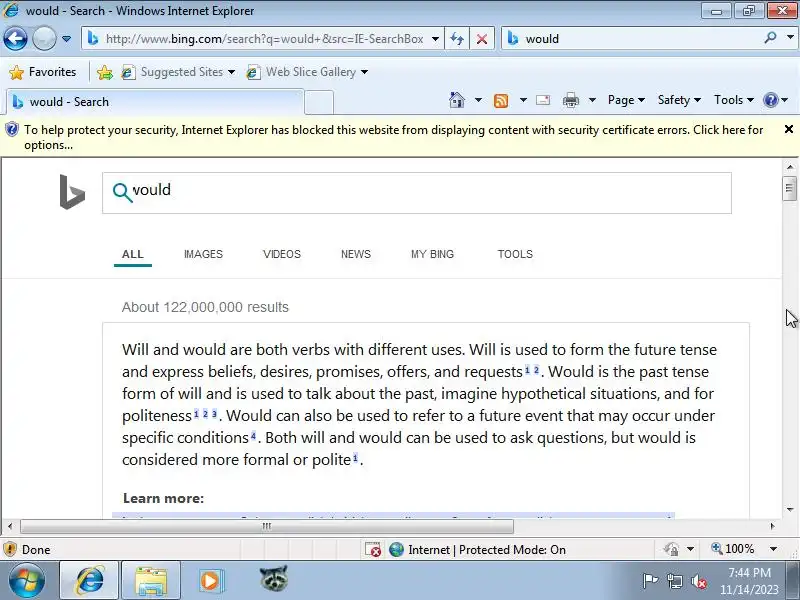Open the Safety menu

click(679, 100)
